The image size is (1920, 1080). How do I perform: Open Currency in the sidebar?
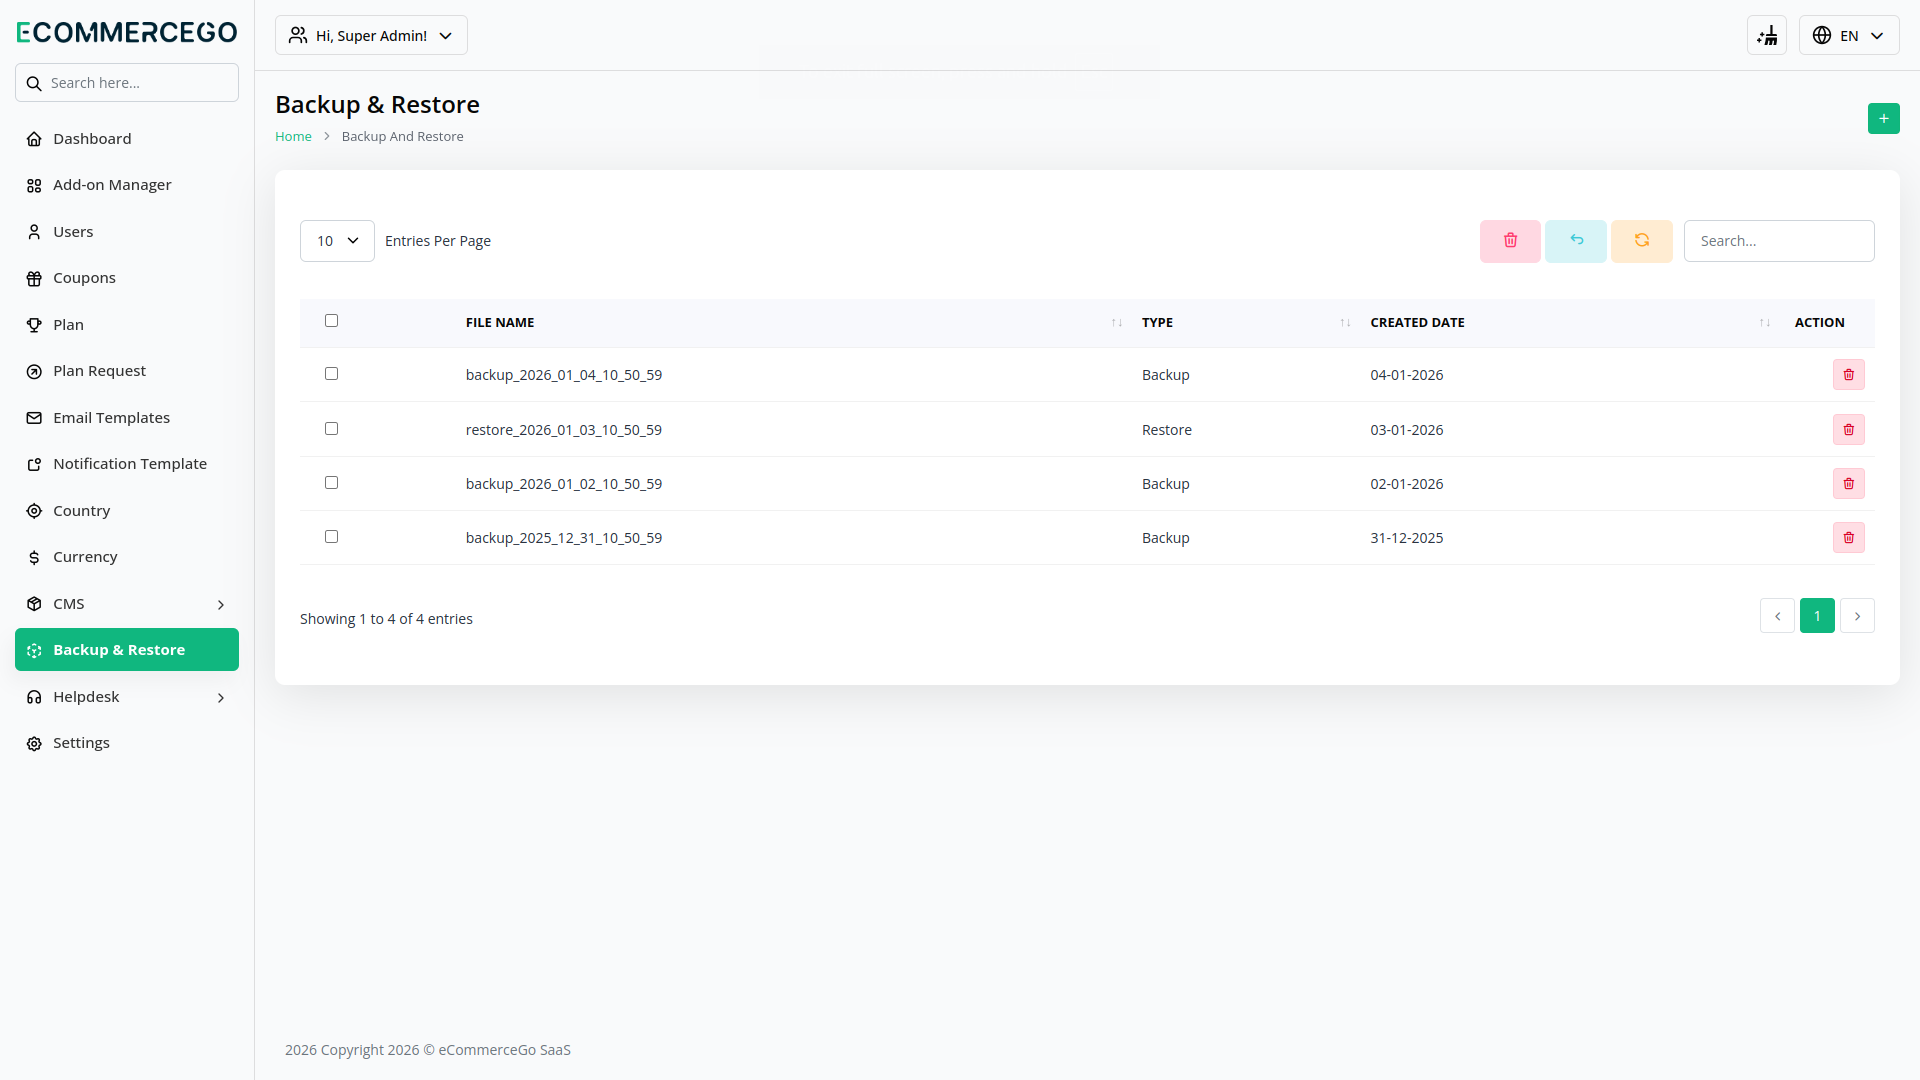pyautogui.click(x=127, y=557)
